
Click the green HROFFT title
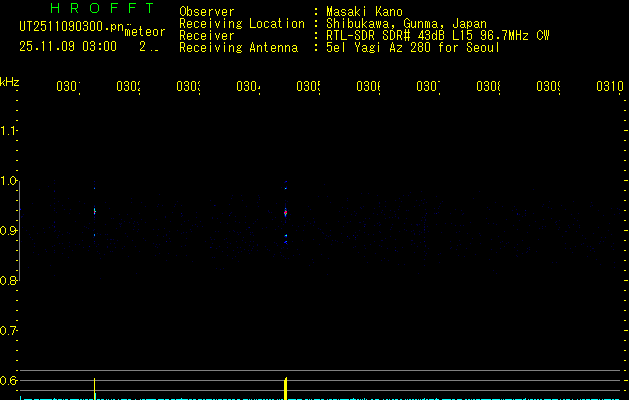pos(103,8)
